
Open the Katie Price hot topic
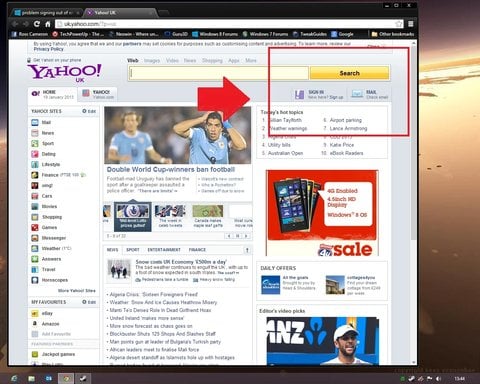[342, 145]
